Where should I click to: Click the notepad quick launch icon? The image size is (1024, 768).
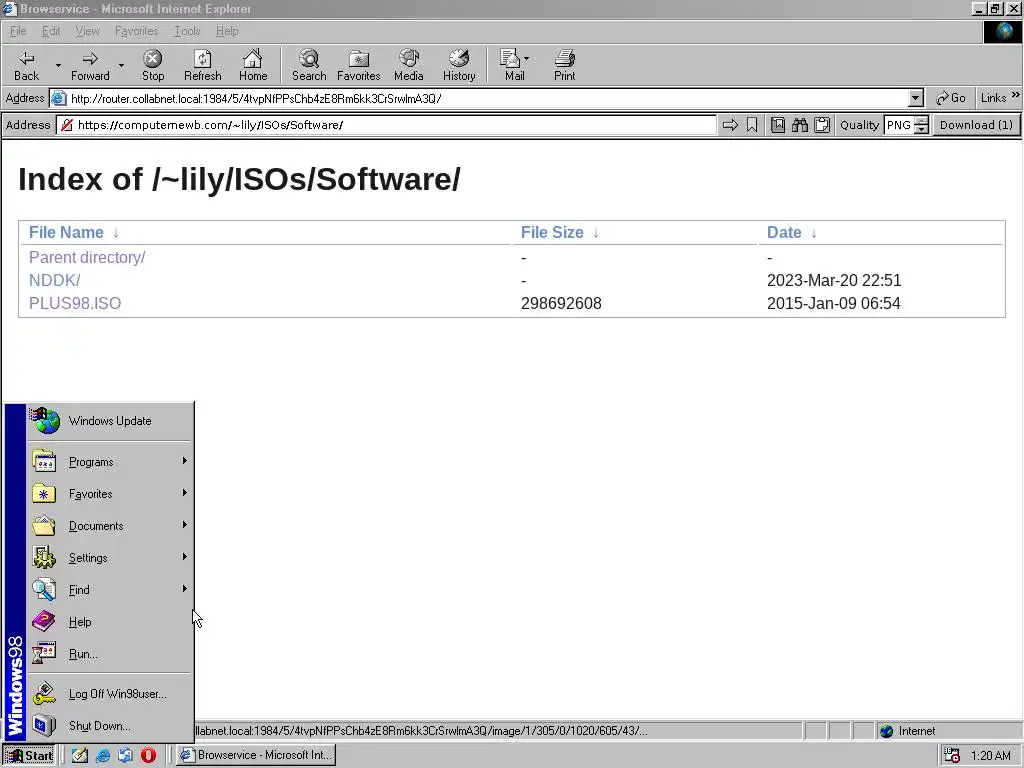coord(80,755)
